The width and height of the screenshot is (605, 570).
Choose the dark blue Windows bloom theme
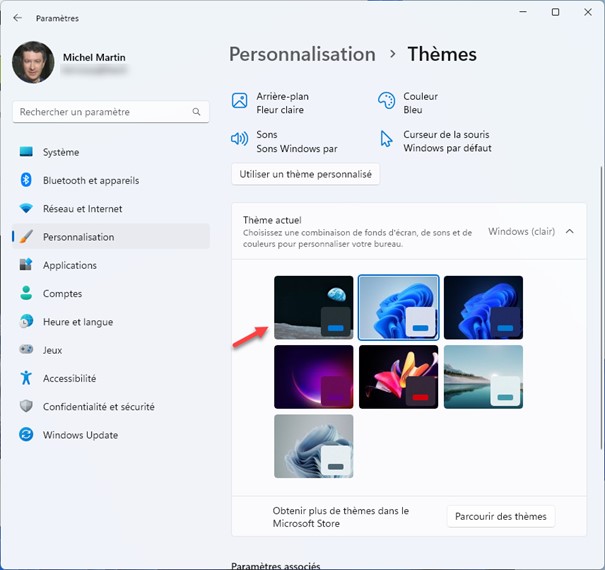tap(483, 308)
